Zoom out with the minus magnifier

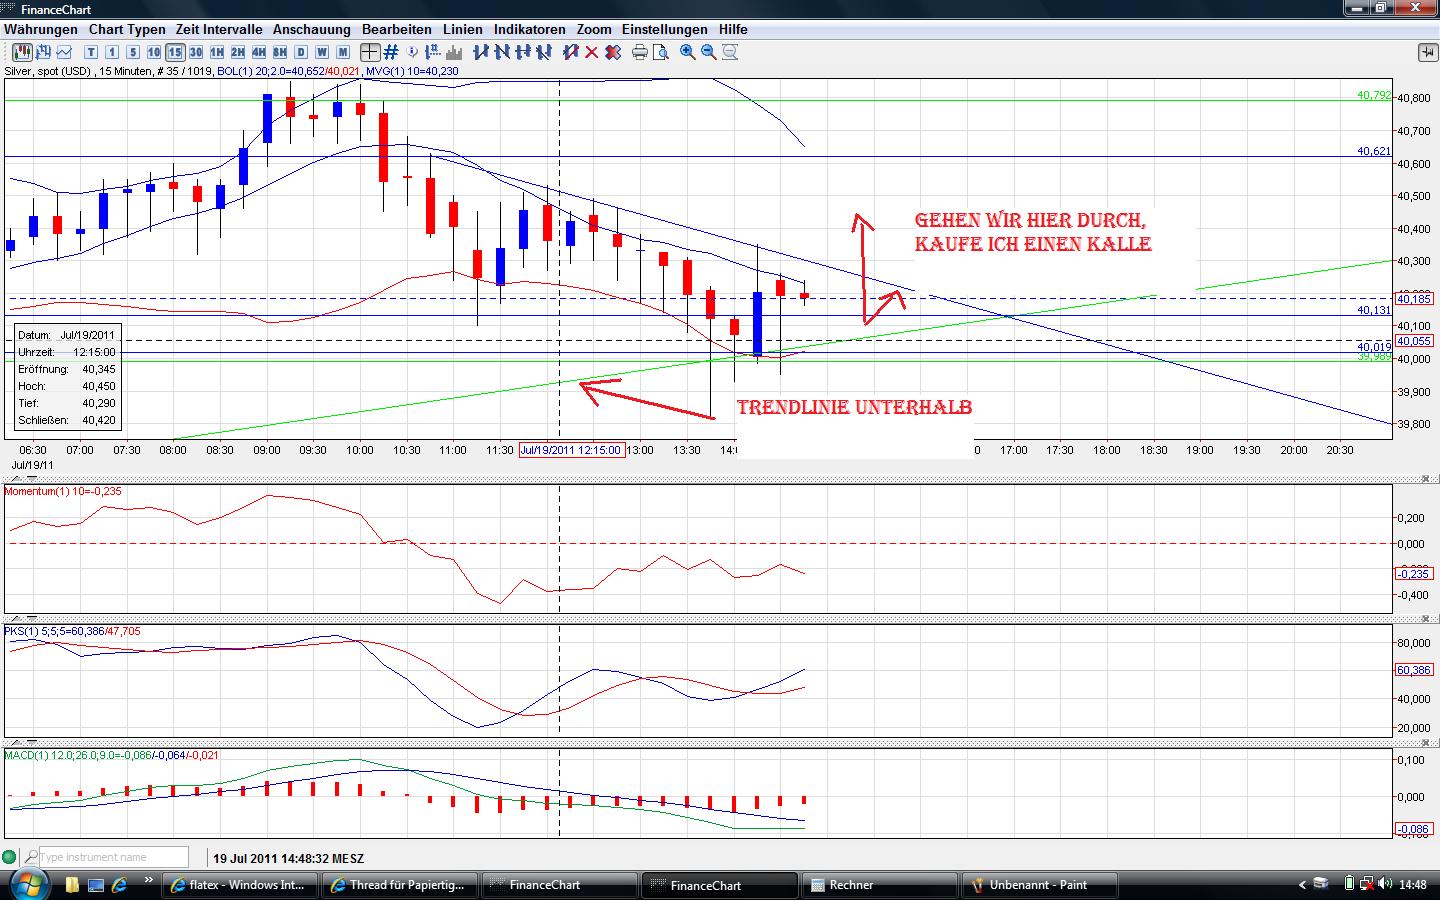(x=709, y=52)
